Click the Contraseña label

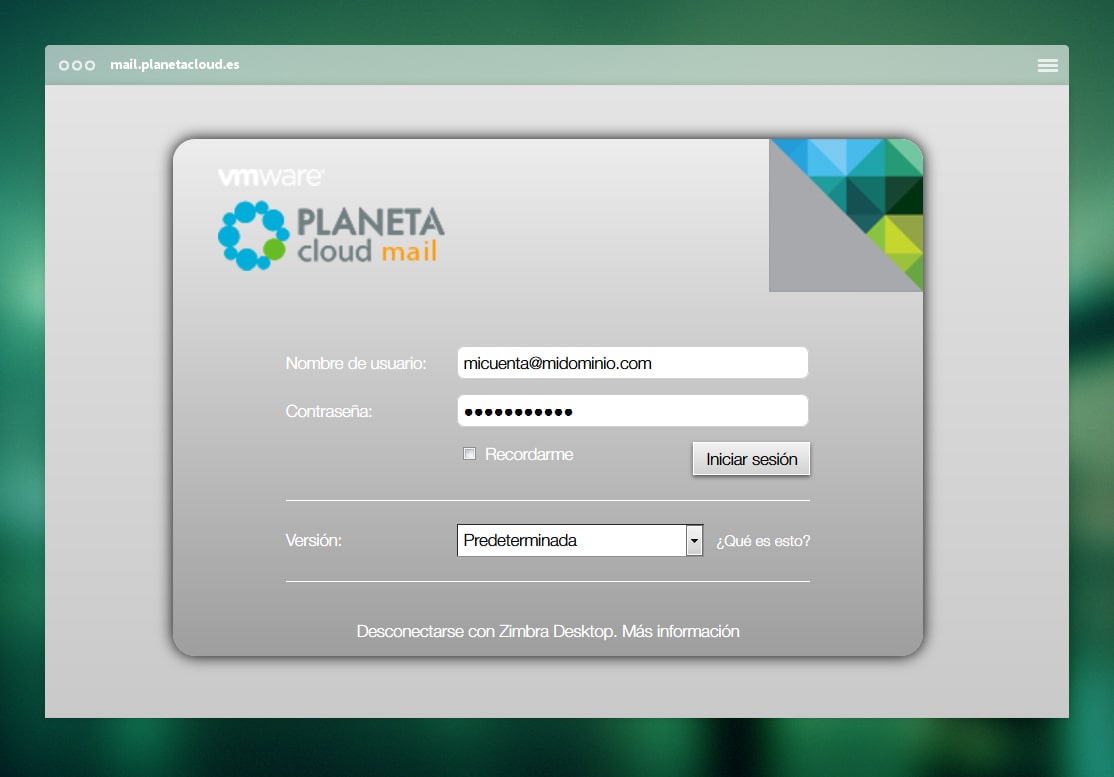click(x=328, y=412)
